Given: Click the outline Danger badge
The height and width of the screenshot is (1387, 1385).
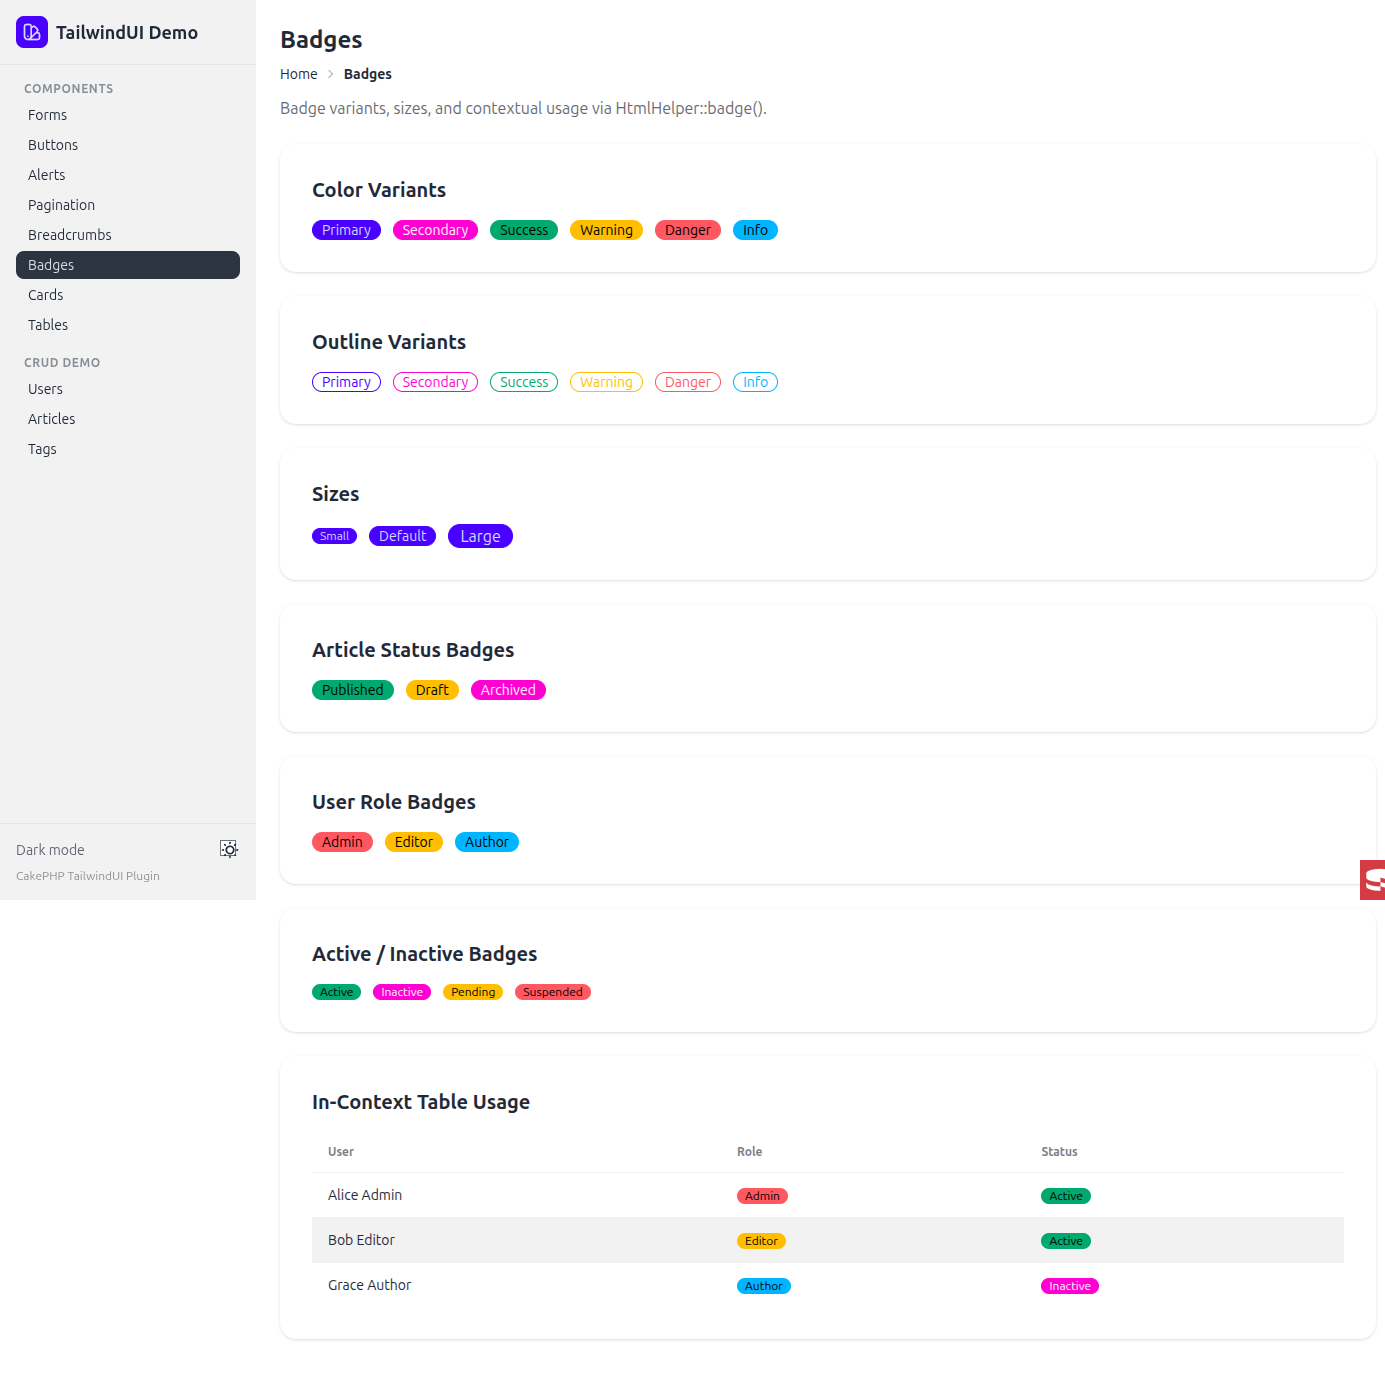Looking at the screenshot, I should (x=688, y=382).
